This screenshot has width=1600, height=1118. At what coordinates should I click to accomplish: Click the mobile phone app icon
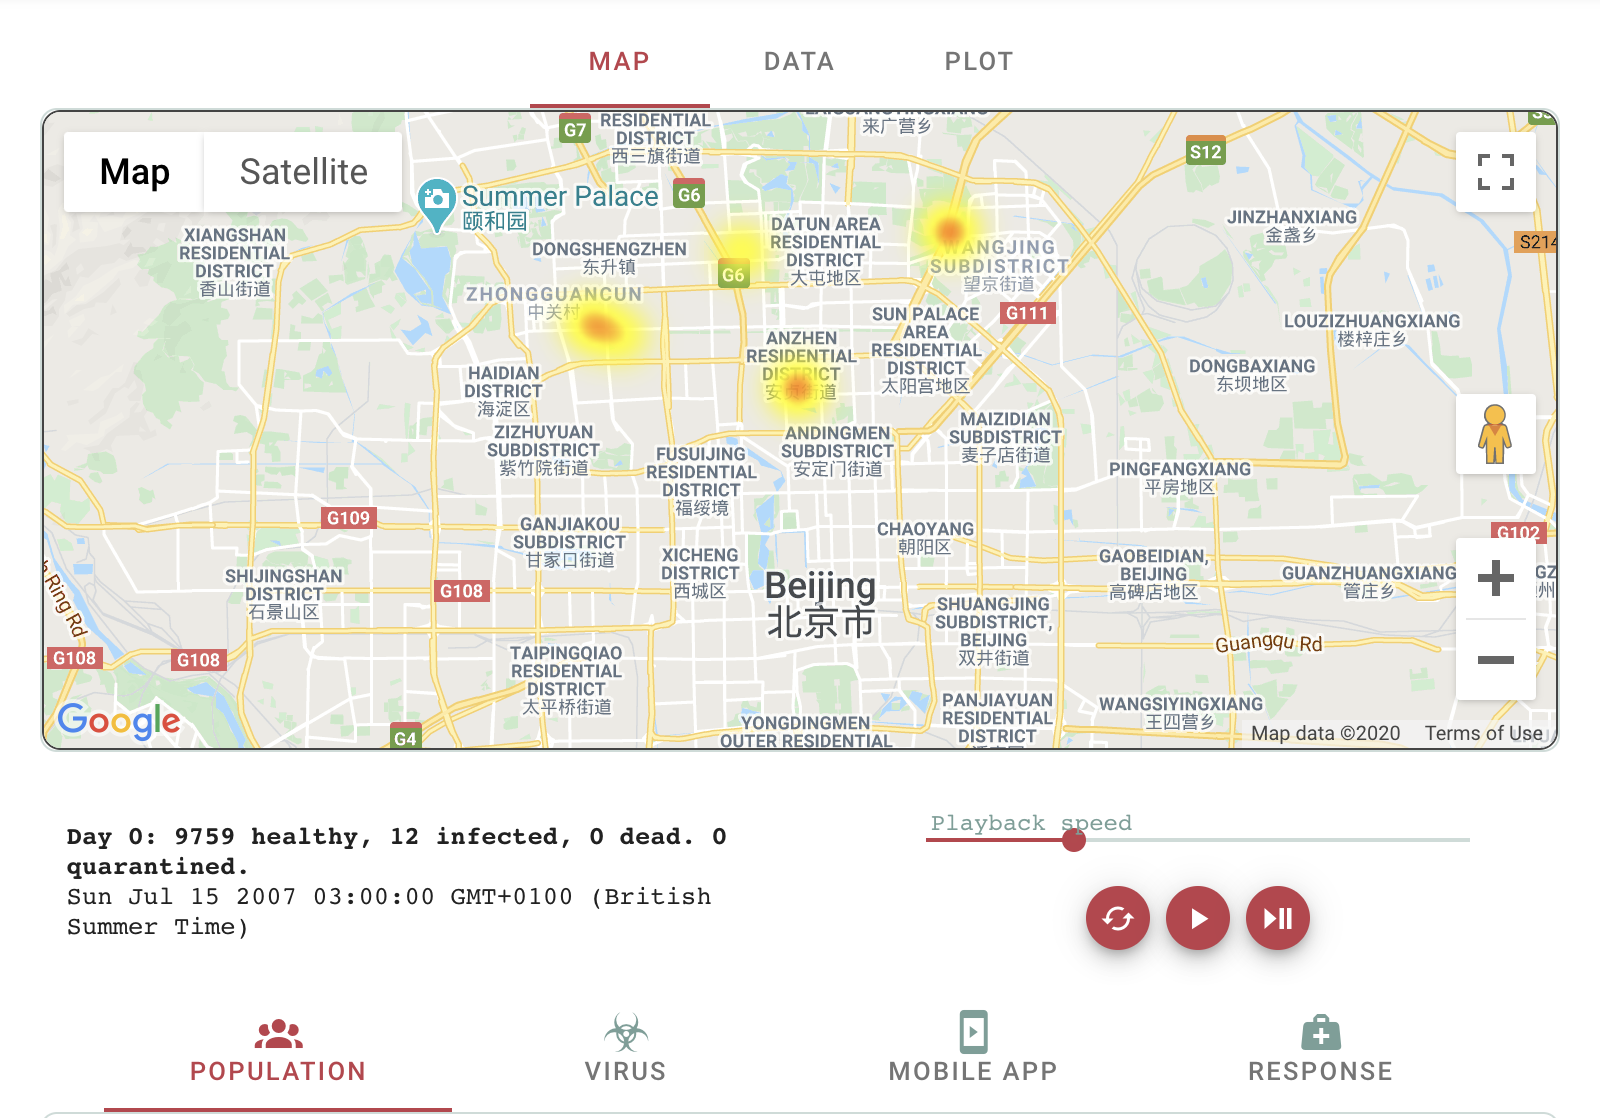[974, 1032]
